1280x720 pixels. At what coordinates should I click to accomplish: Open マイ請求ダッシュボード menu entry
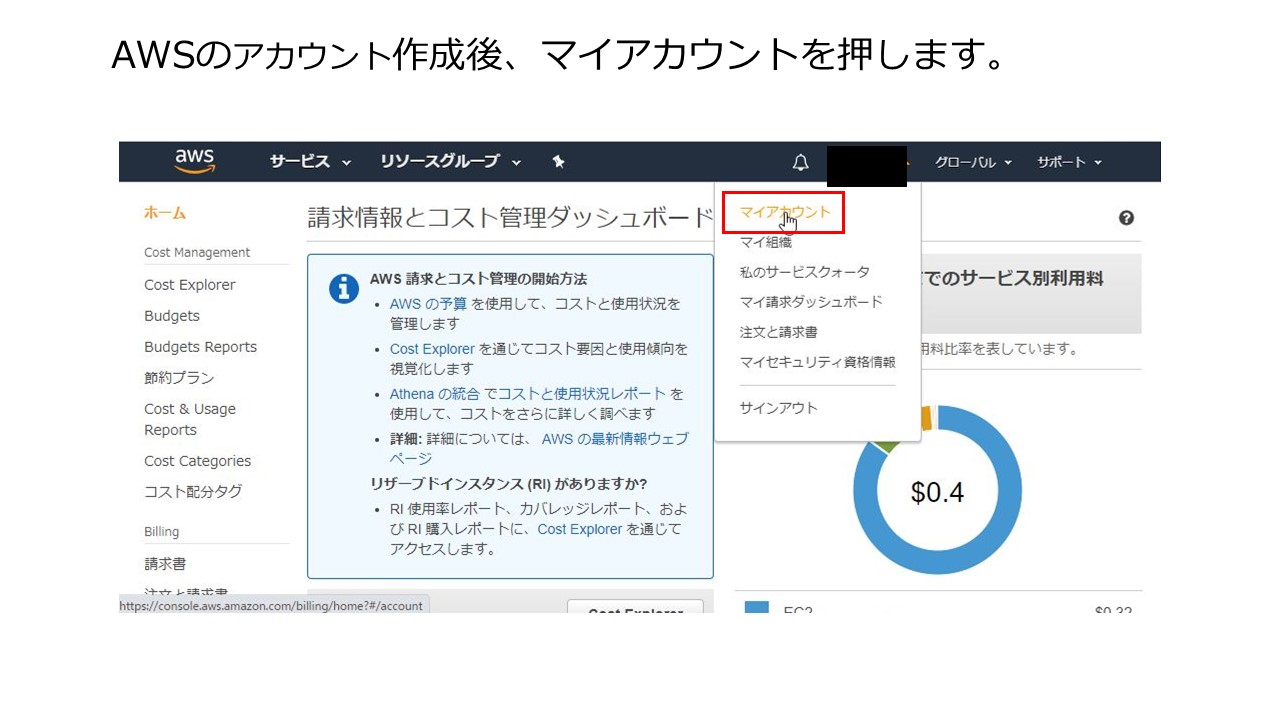(x=811, y=302)
